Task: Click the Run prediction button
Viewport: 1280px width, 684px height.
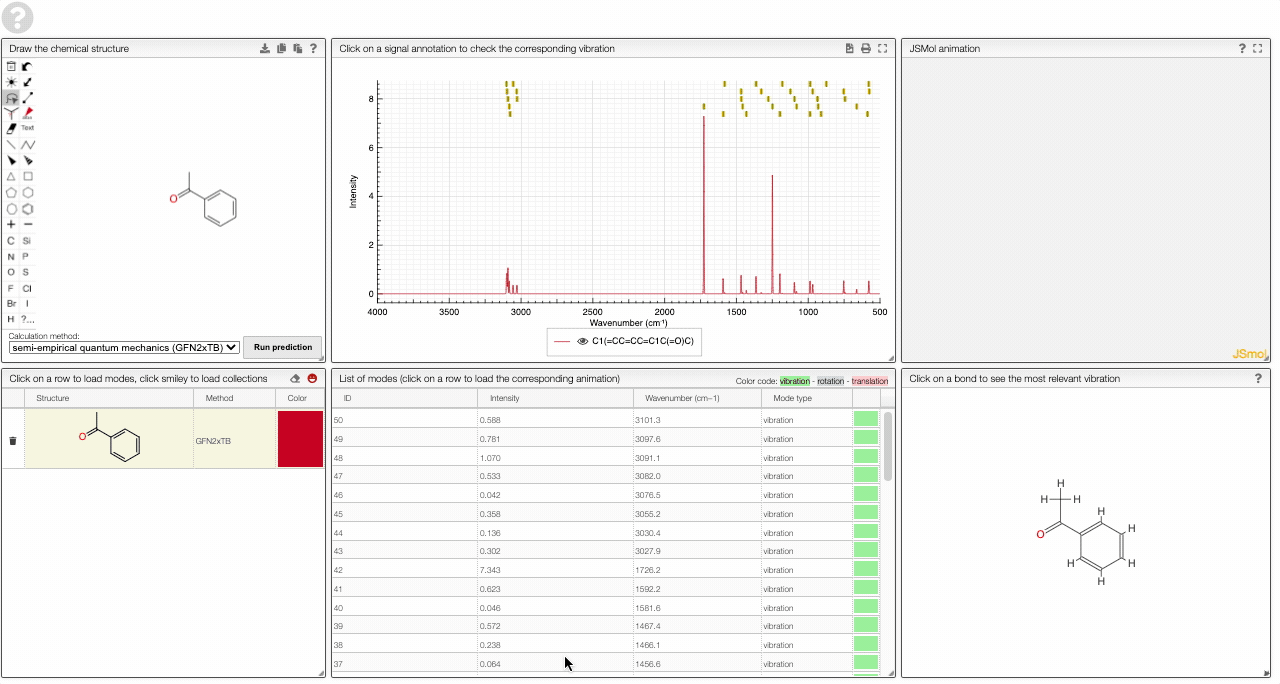Action: 283,347
